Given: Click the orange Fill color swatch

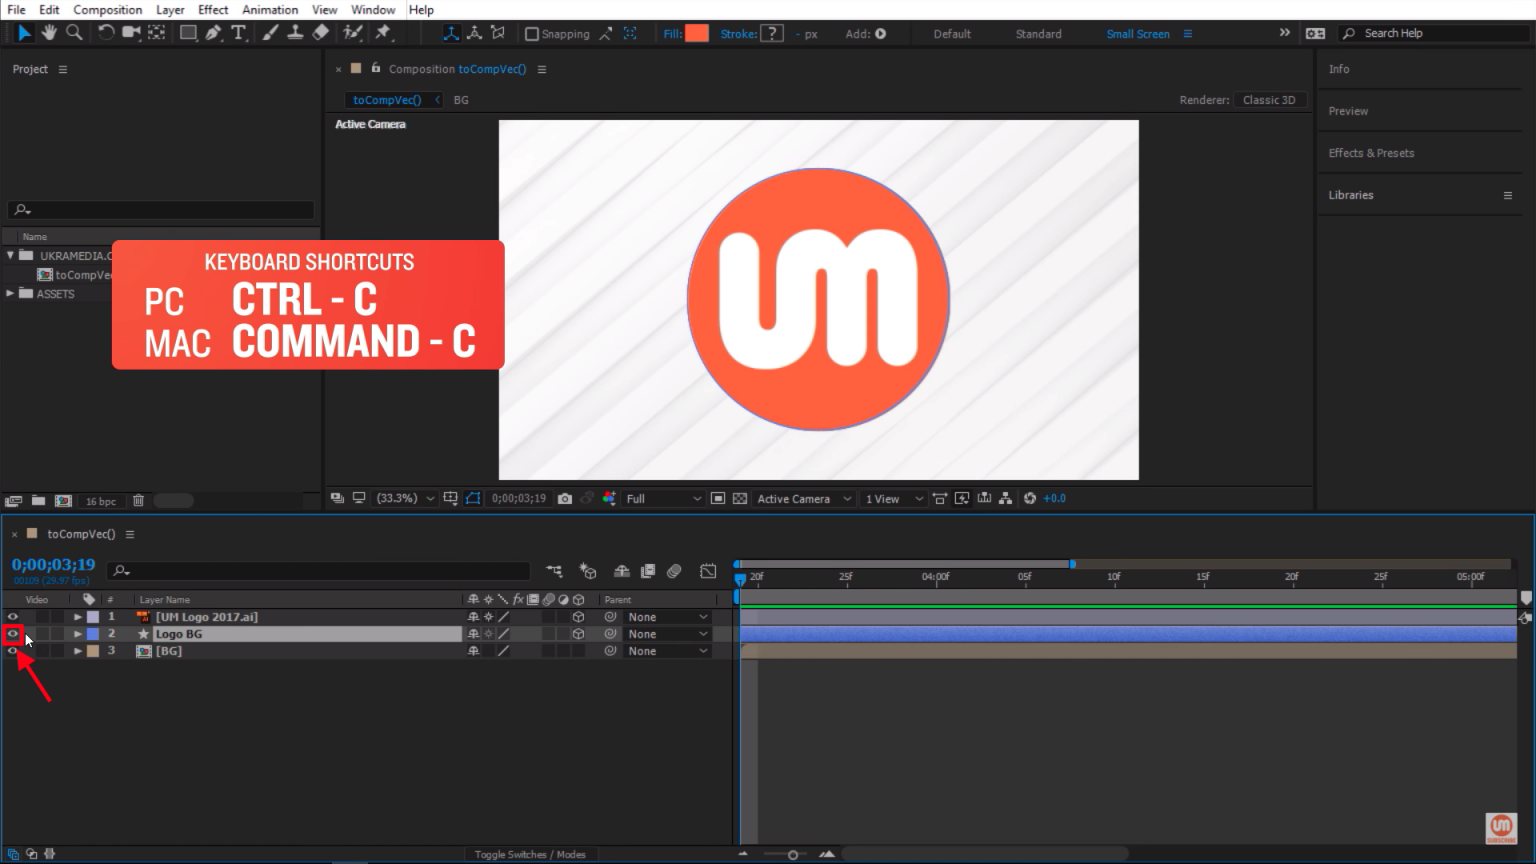Looking at the screenshot, I should (x=697, y=33).
